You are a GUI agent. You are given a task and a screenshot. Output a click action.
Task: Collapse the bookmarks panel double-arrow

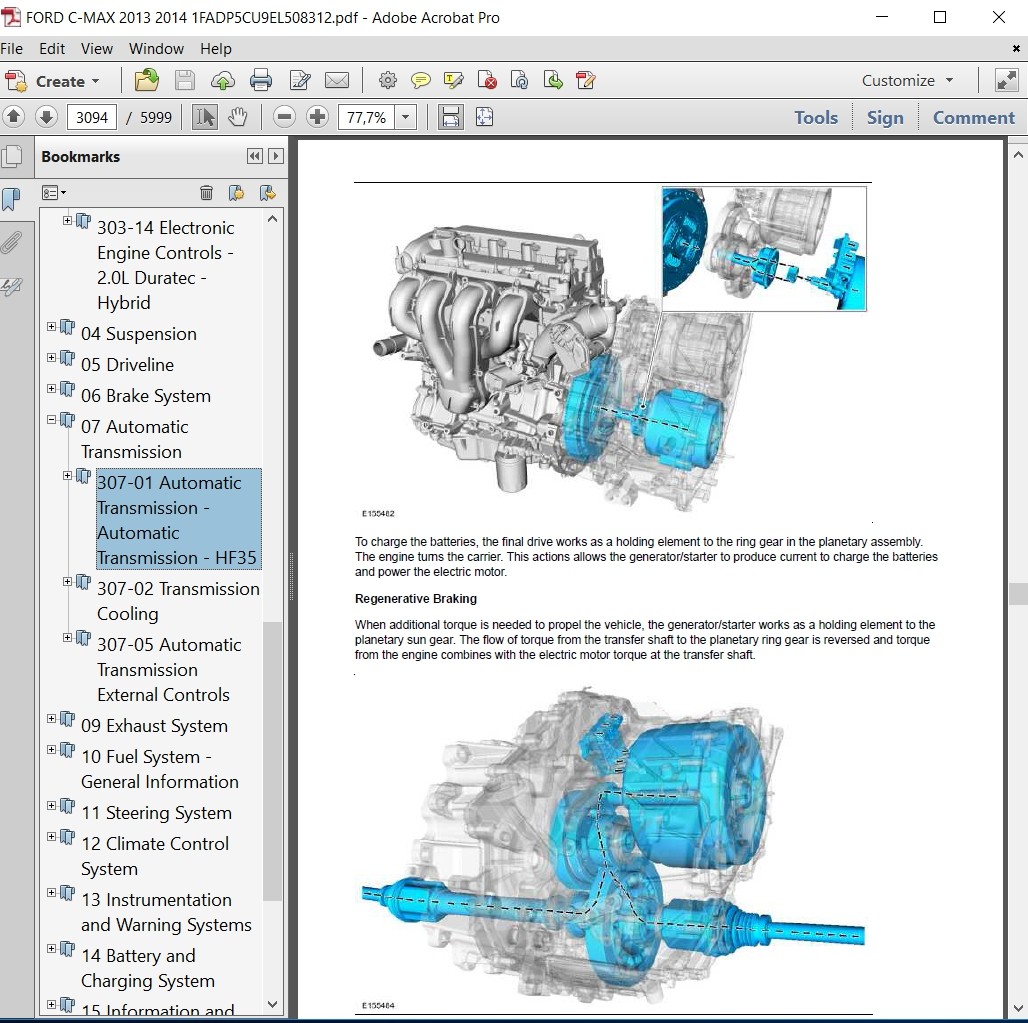(x=254, y=156)
